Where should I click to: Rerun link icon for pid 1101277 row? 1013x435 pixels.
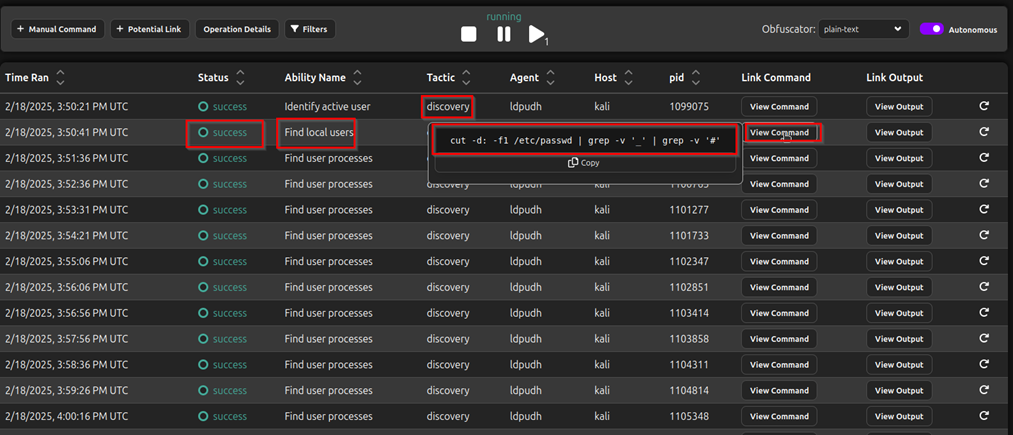(x=984, y=209)
